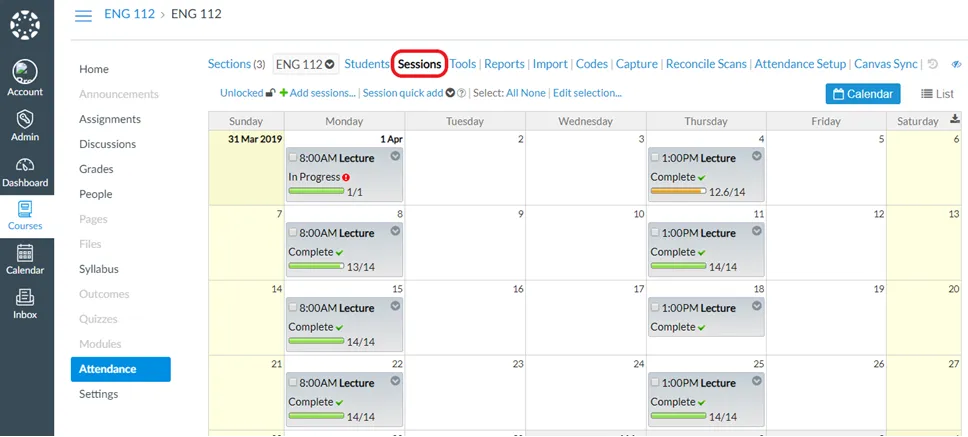
Task: Check the 4 Apr 1:00PM Lecture checkbox
Action: [655, 158]
